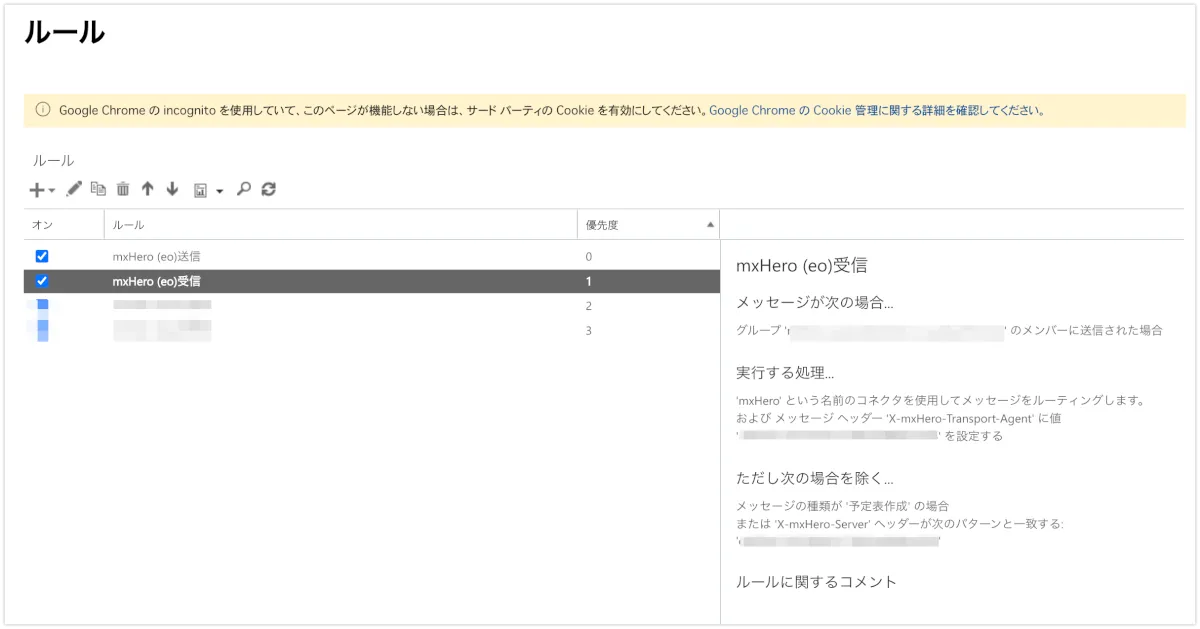1200x629 pixels.
Task: Toggle the checkbox of the priority 2 rule
Action: tap(42, 305)
